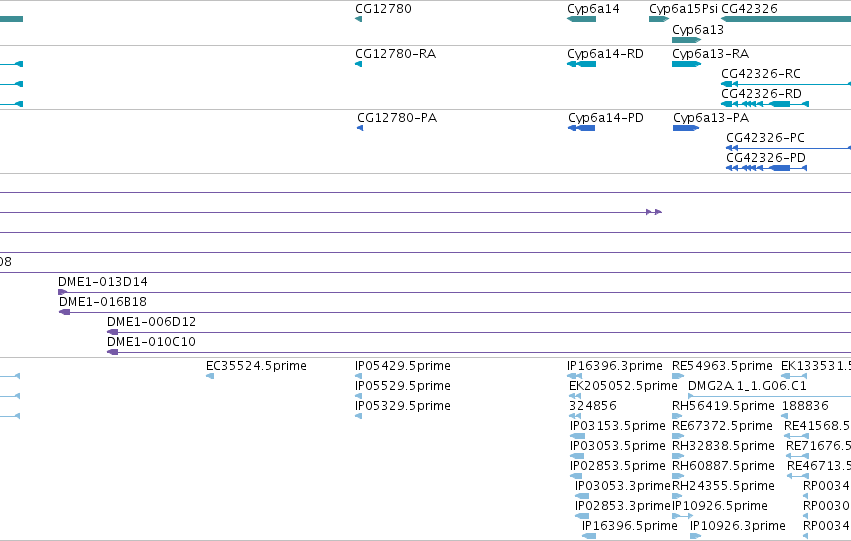Viewport: 851px width, 541px height.
Task: Select the CG12780 gene feature label
Action: 383,9
